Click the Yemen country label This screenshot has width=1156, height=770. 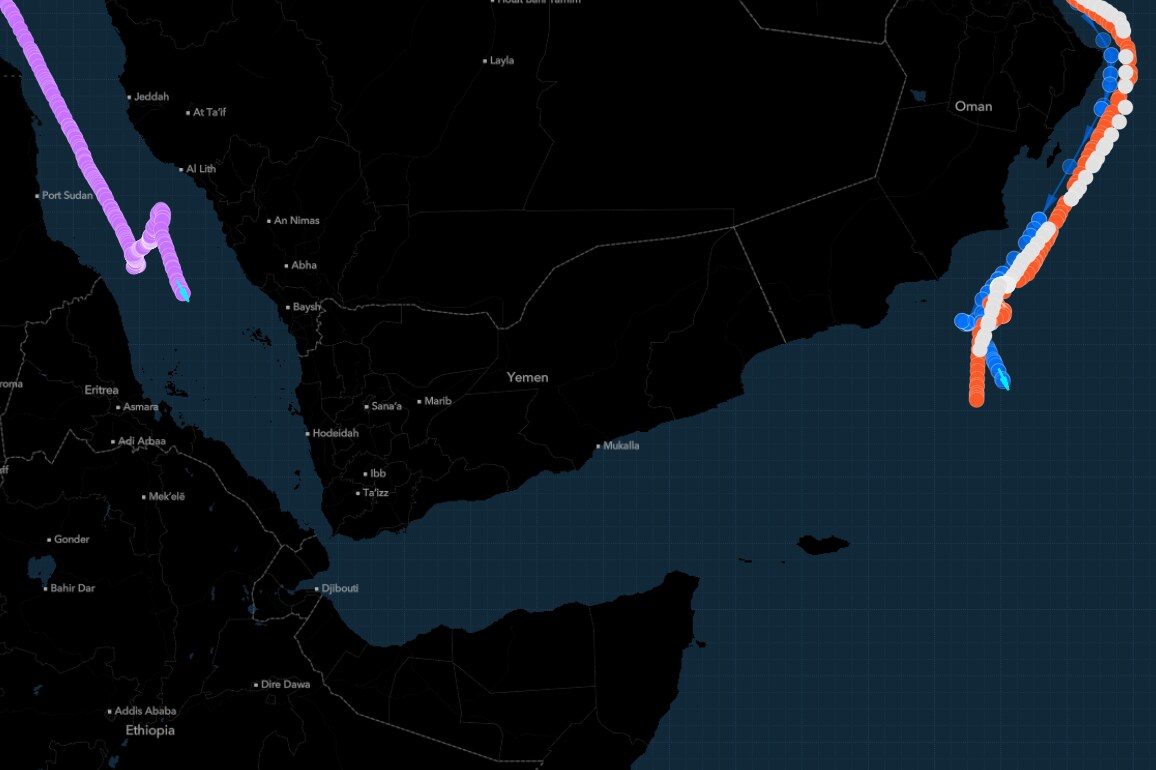pos(527,377)
